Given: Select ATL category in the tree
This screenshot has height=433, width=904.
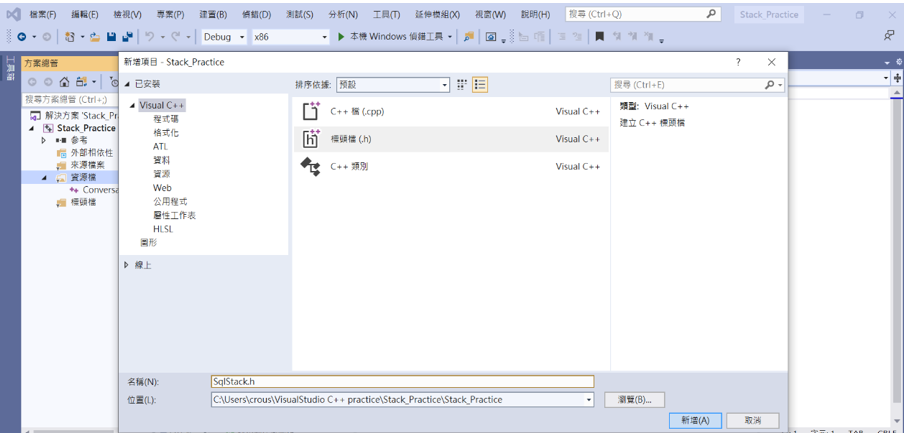Looking at the screenshot, I should [x=160, y=146].
